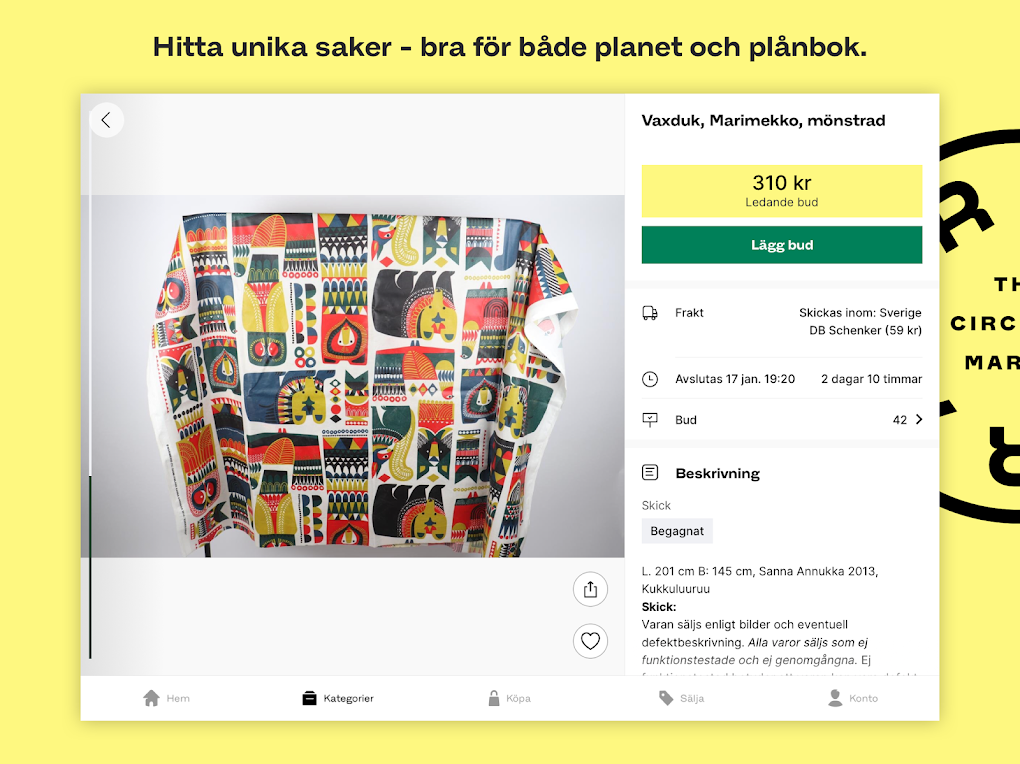Favorite the item with heart icon
1020x764 pixels.
(x=590, y=641)
